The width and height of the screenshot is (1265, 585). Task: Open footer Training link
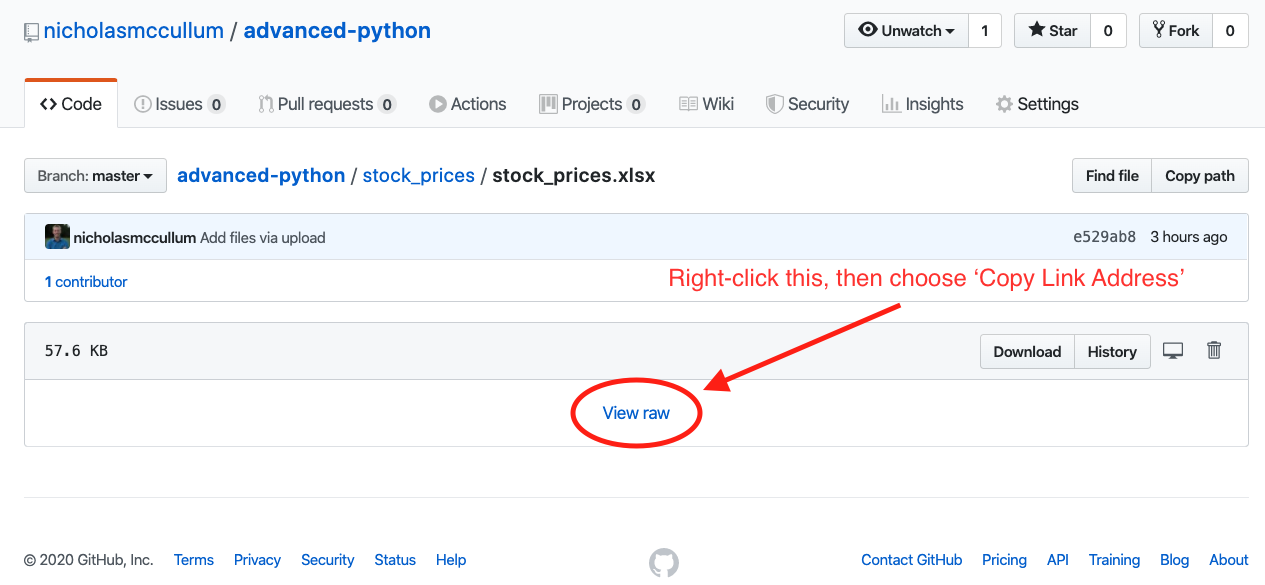pos(1114,560)
